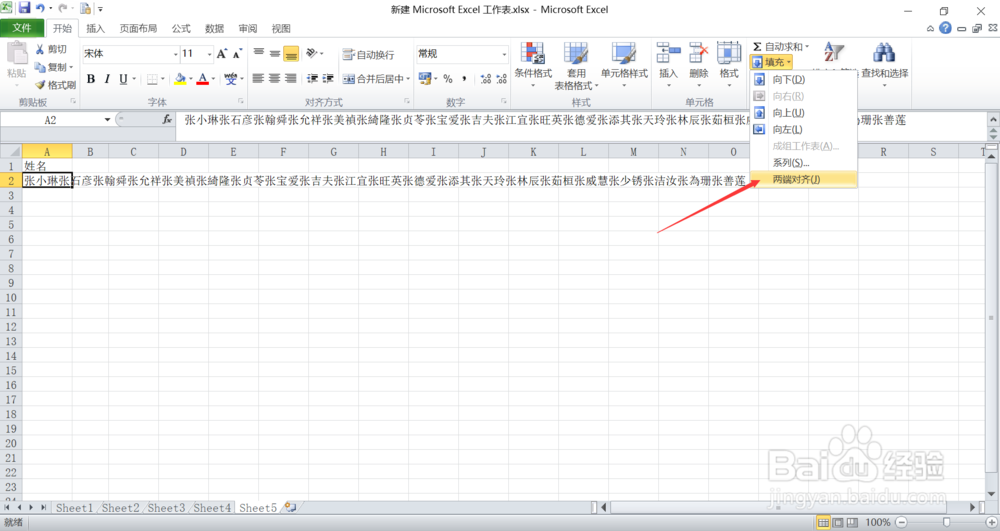
Task: Decrease font size with the small A icon
Action: click(237, 54)
